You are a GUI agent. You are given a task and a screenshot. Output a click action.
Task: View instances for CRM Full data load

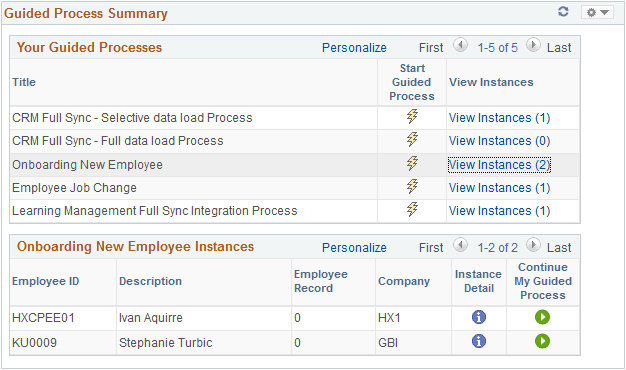tap(499, 141)
